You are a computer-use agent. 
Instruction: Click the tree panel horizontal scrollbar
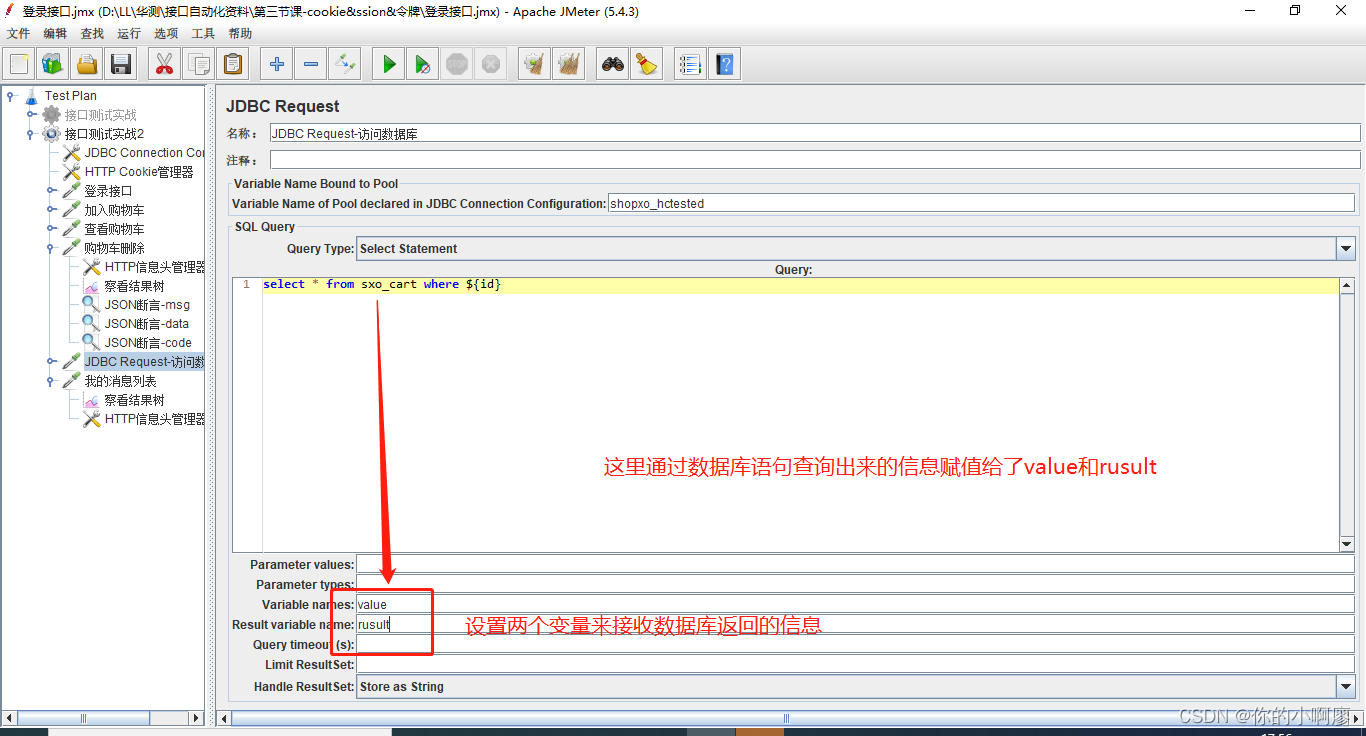[x=103, y=718]
